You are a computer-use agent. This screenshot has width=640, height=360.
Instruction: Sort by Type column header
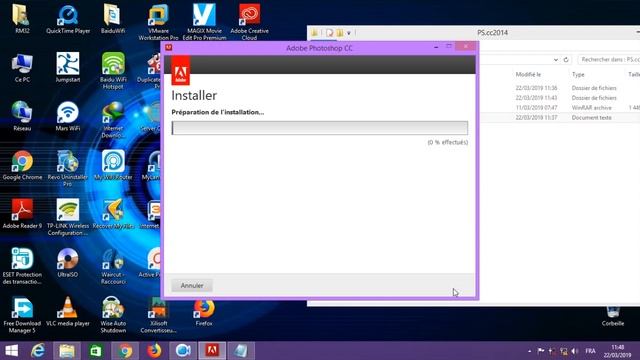(578, 74)
